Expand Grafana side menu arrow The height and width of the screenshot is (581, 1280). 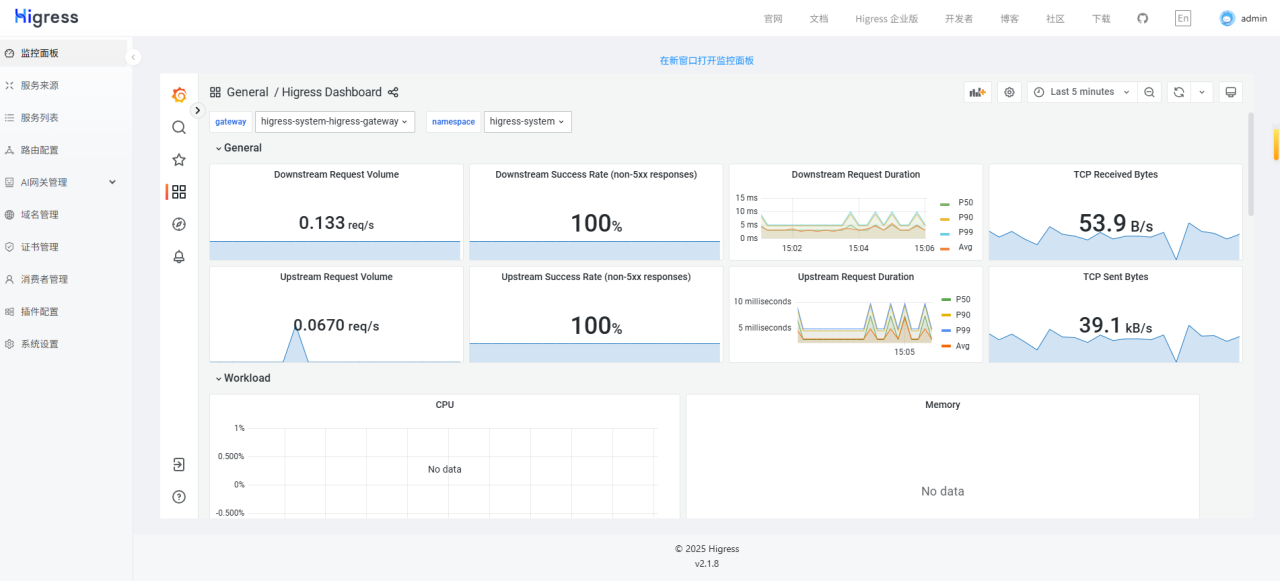coord(198,110)
